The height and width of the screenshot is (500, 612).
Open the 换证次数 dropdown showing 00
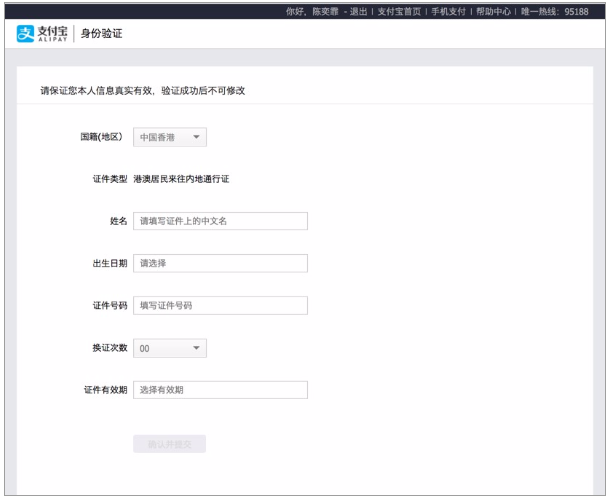tap(169, 348)
